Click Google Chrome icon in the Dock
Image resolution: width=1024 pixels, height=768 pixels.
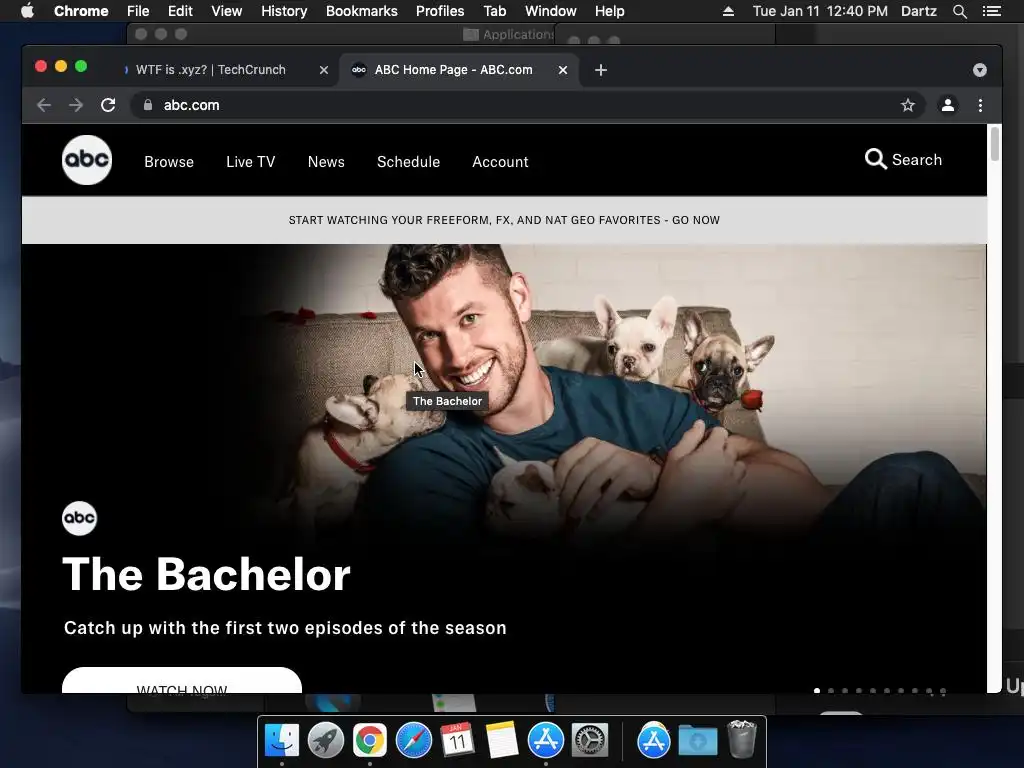(370, 741)
